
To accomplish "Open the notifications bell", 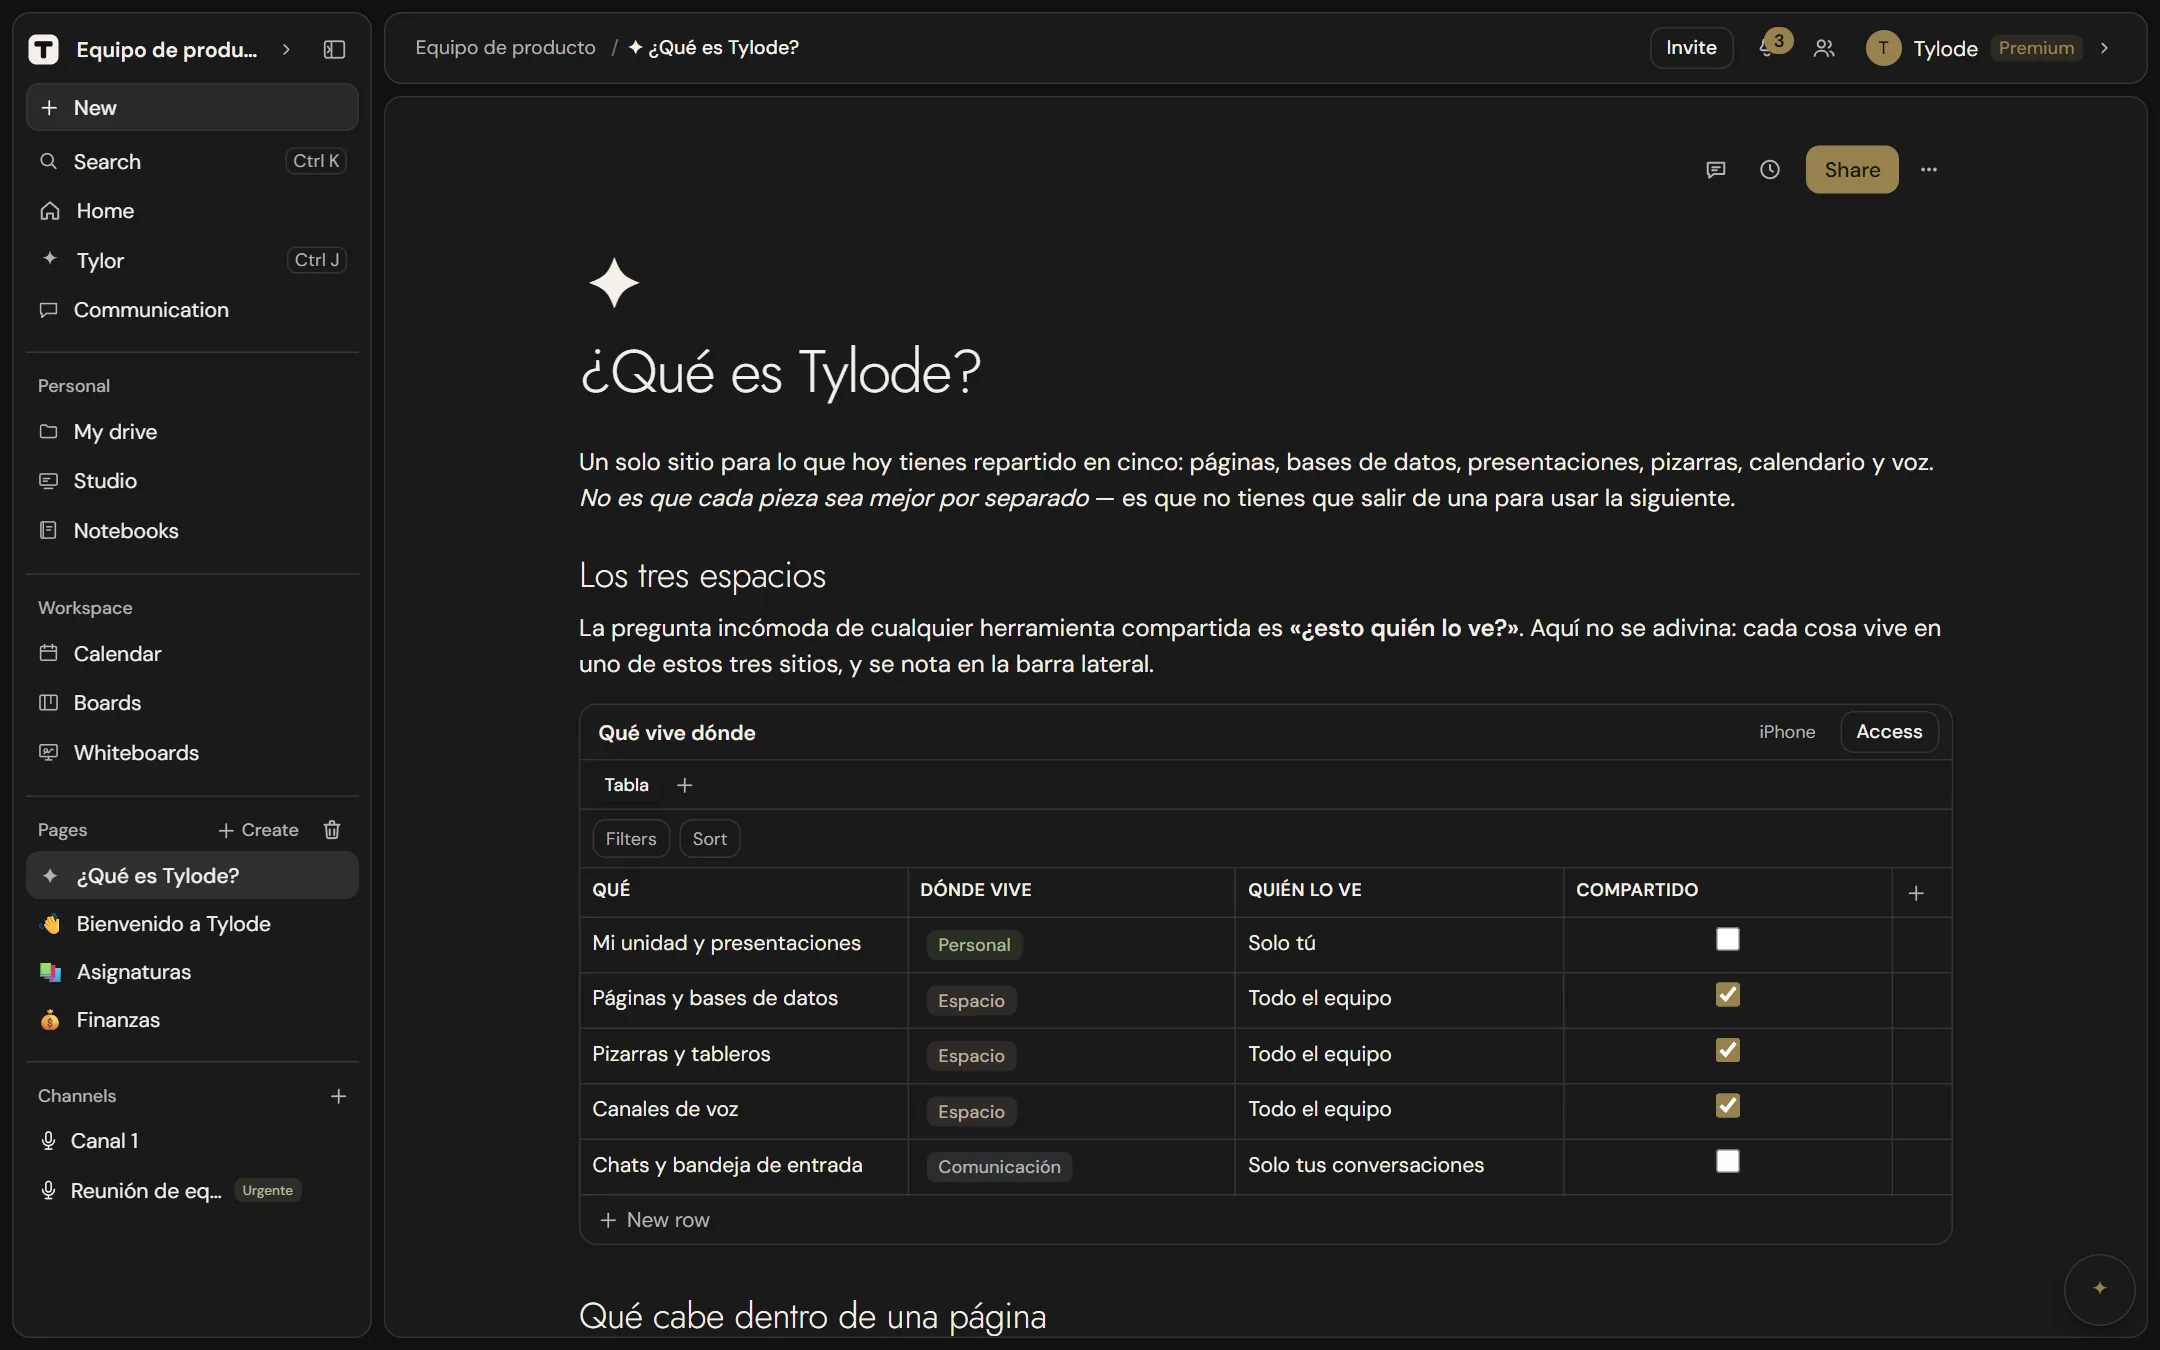I will coord(1767,48).
